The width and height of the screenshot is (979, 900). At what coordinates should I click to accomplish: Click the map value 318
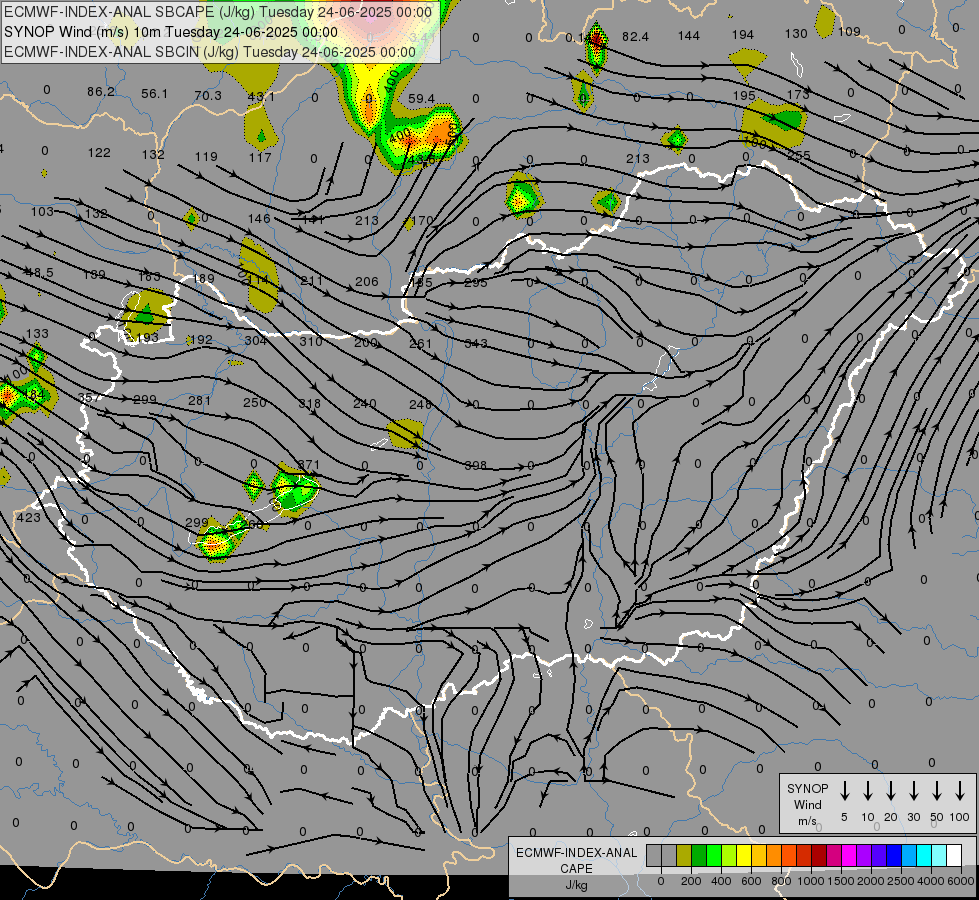click(x=309, y=403)
